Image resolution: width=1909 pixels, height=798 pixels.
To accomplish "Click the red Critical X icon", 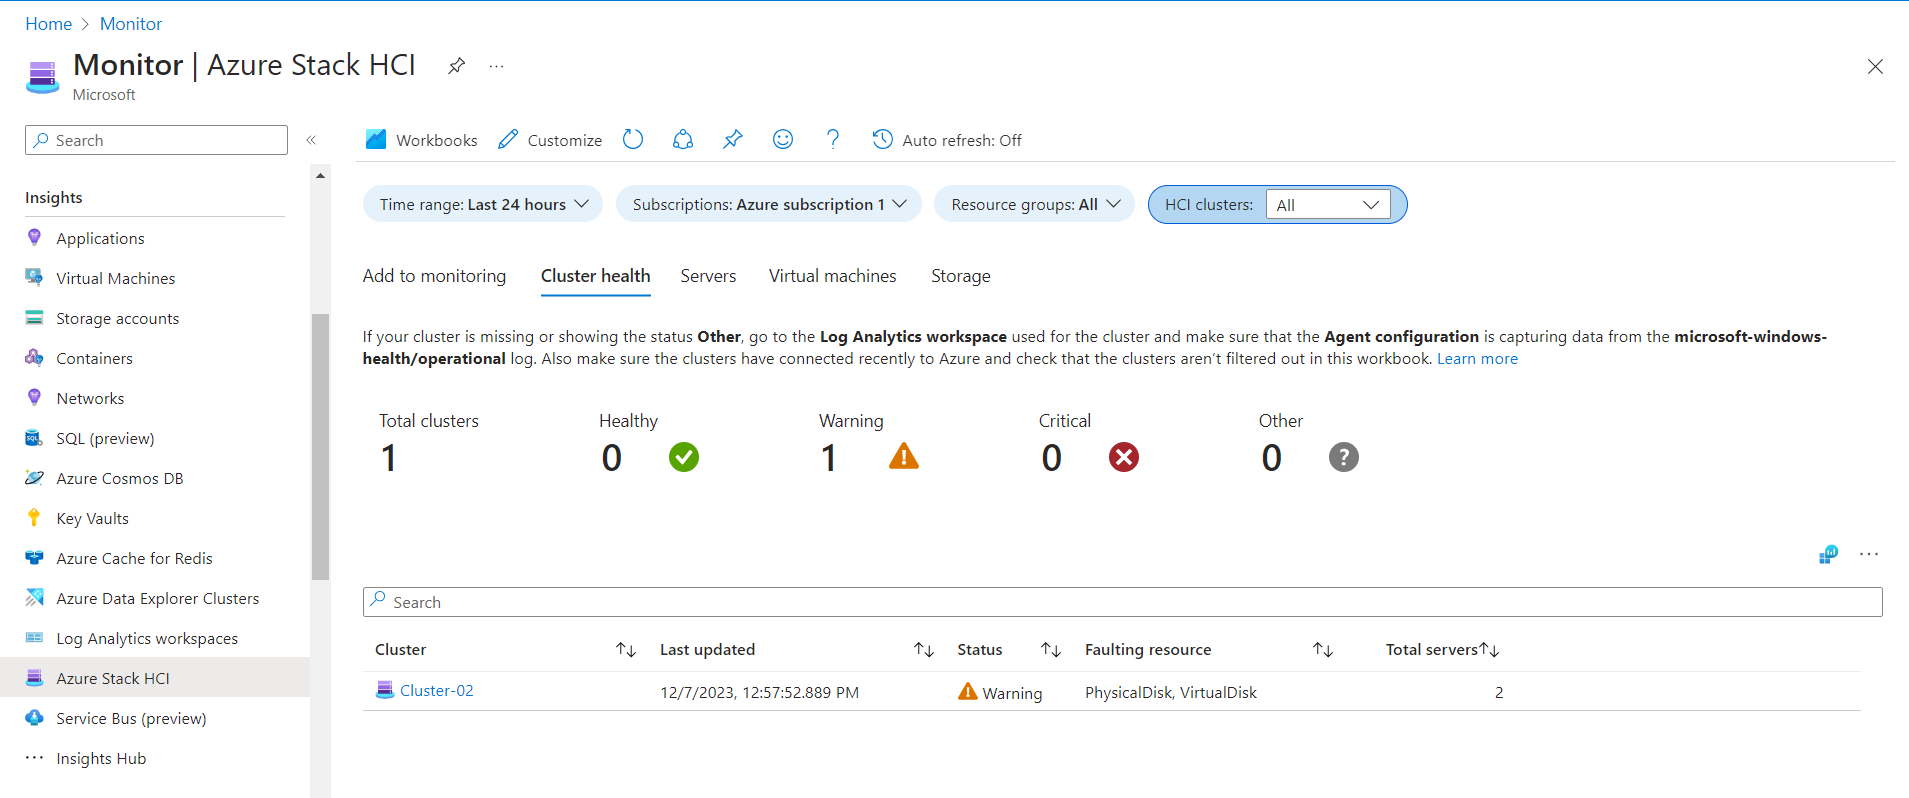I will click(x=1124, y=457).
